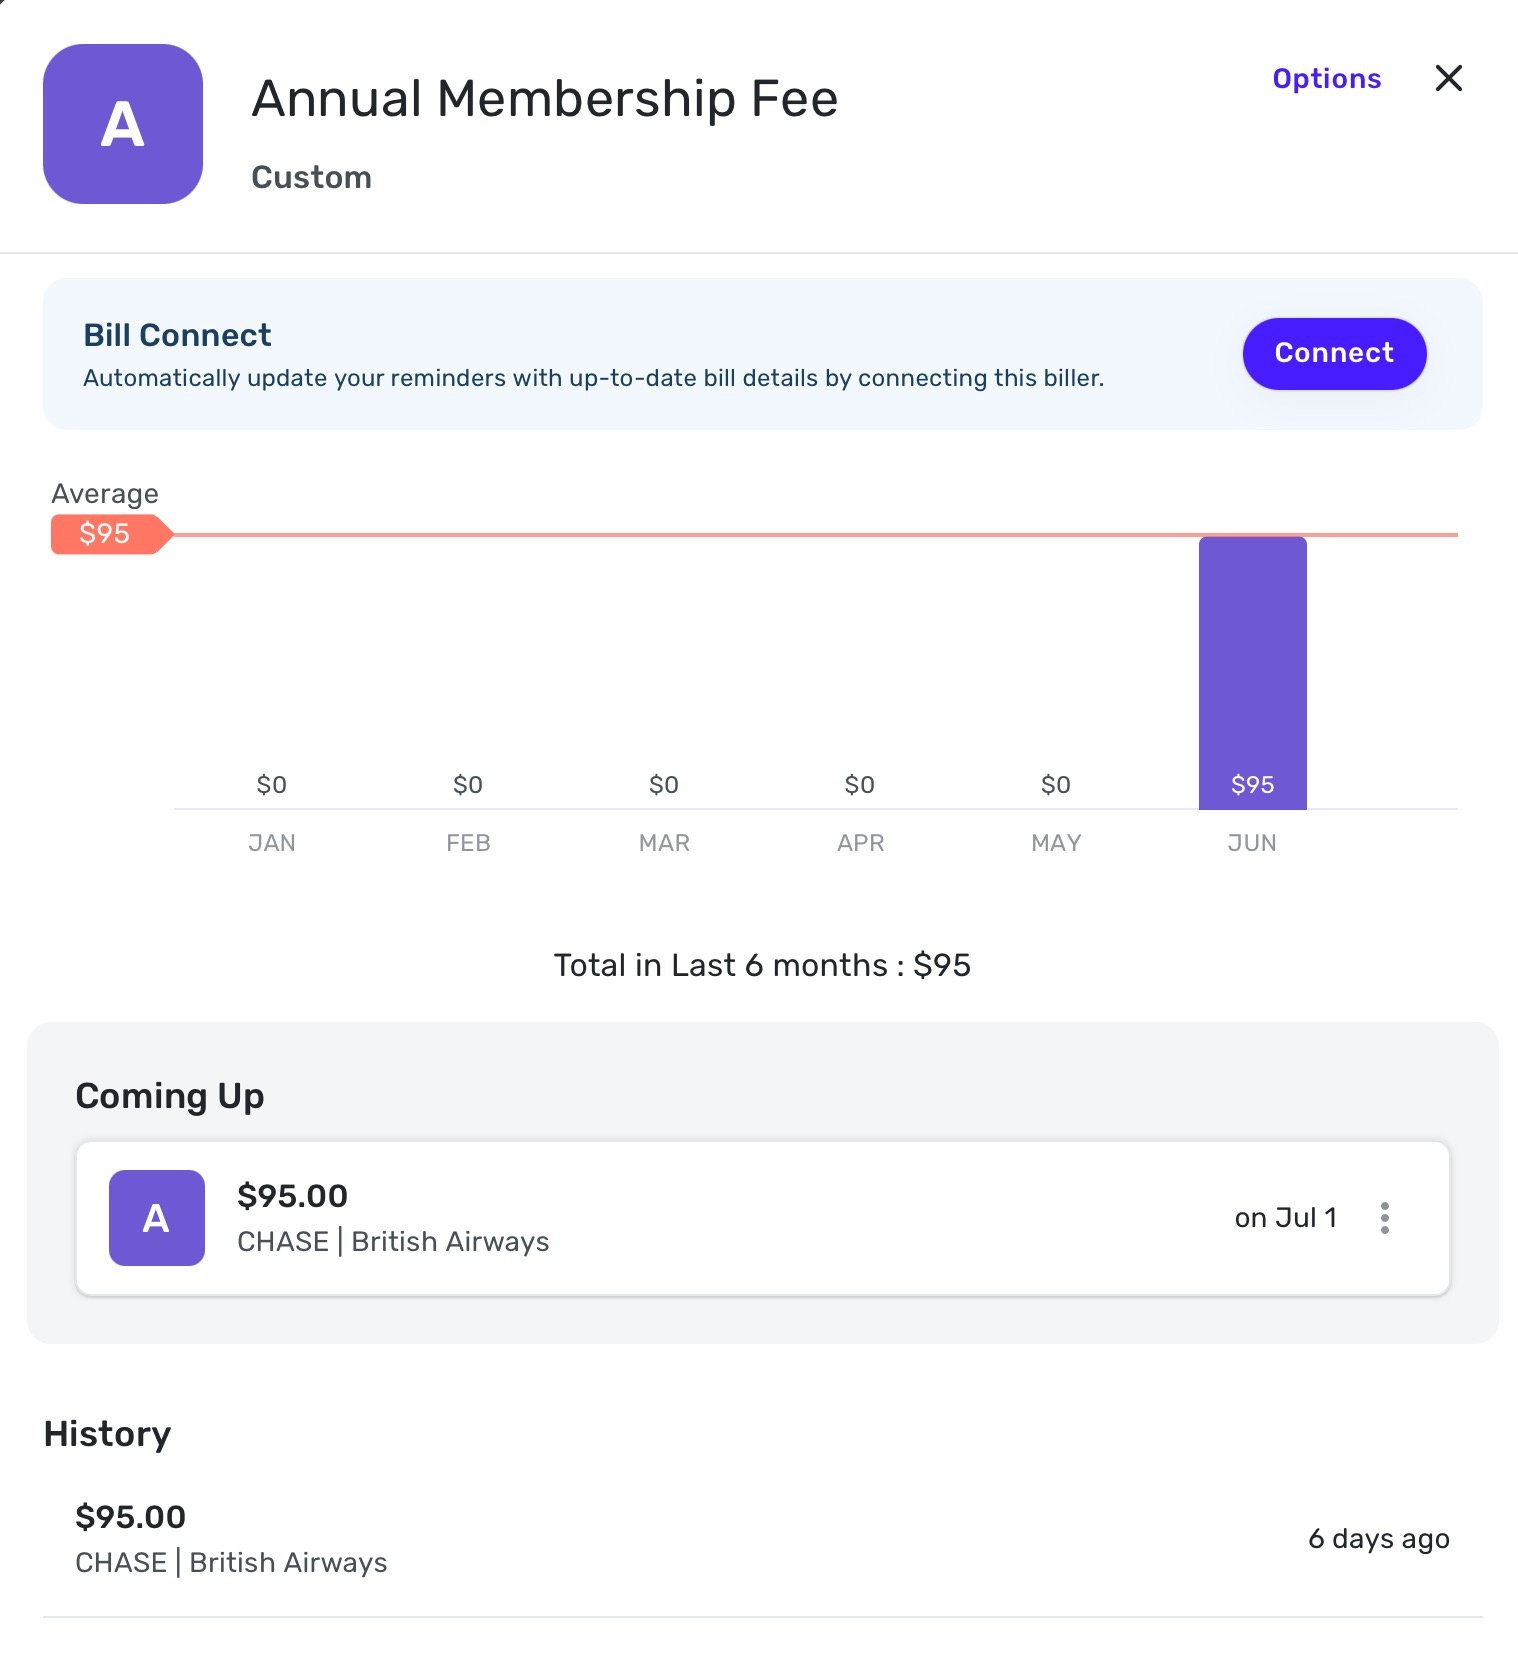This screenshot has height=1656, width=1518.
Task: Open the $95.00 history entry
Action: coord(762,1539)
